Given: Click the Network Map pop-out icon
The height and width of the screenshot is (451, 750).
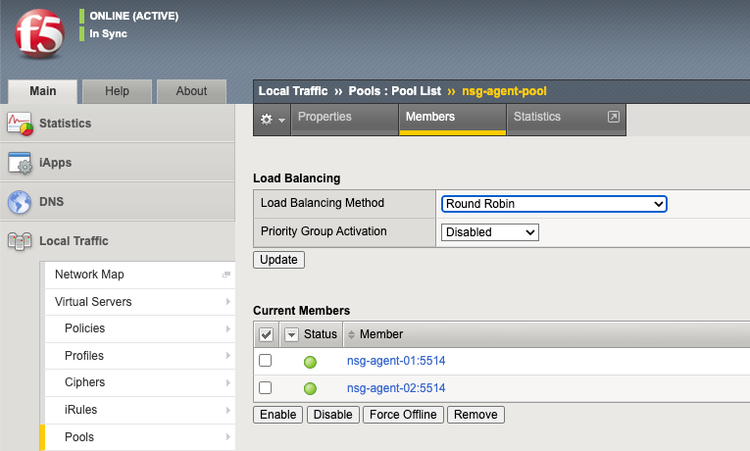Looking at the screenshot, I should (226, 275).
